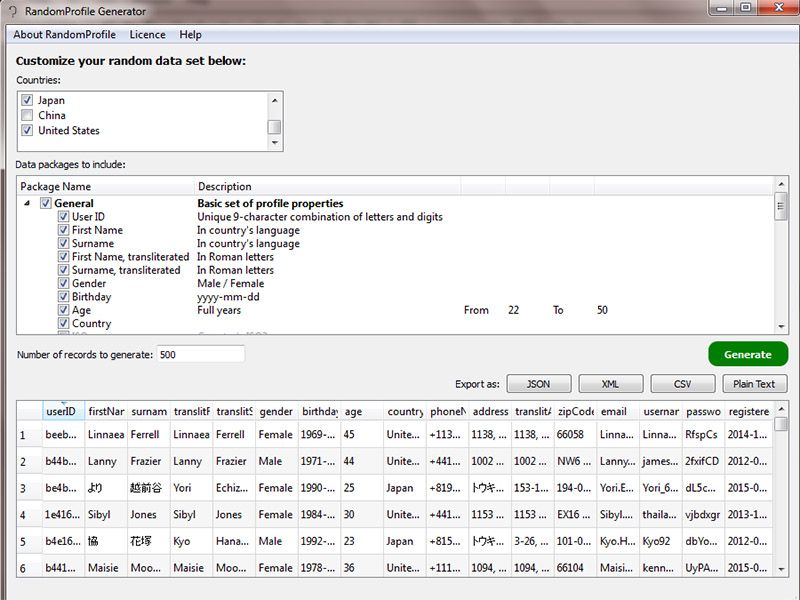Click the results table scroll-down arrow
800x600 pixels.
point(781,568)
